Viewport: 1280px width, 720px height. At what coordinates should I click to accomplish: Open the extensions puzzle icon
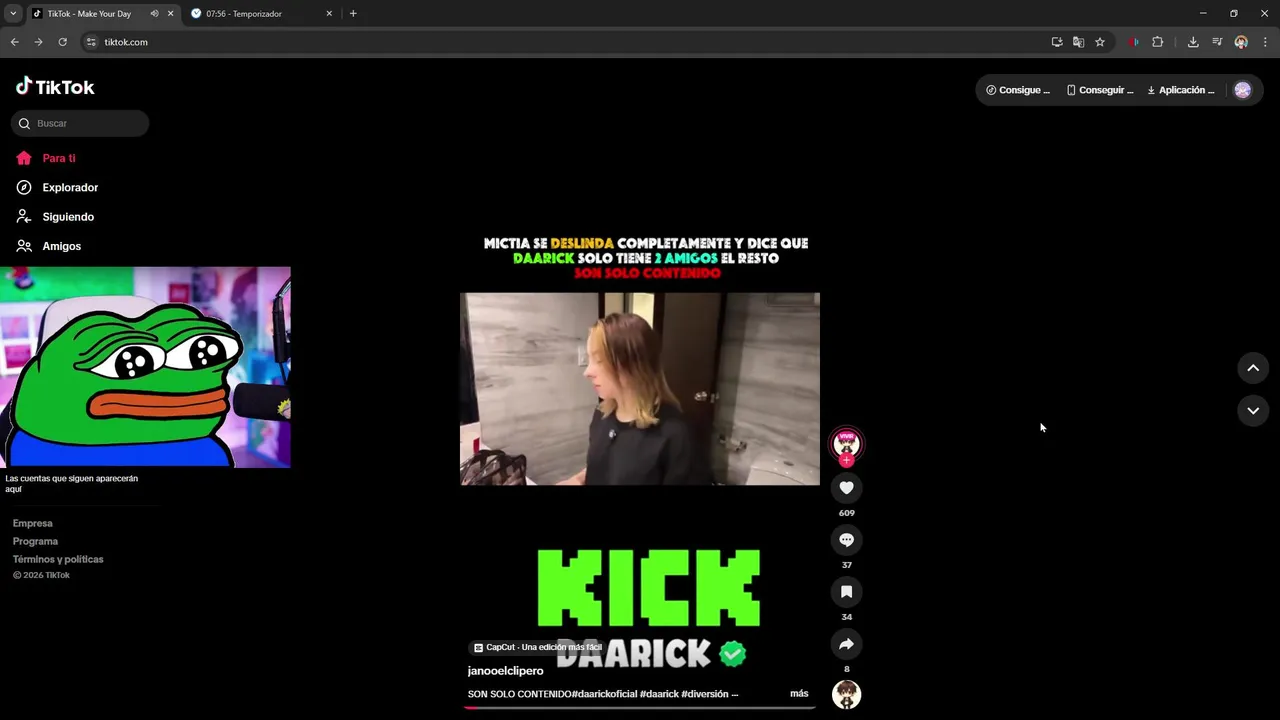tap(1158, 42)
